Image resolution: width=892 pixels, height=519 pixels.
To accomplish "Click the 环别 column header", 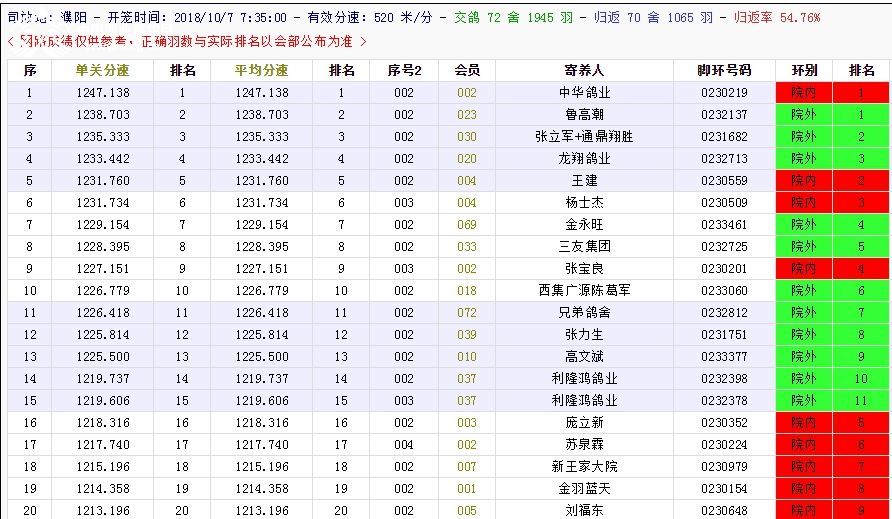I will pos(804,70).
